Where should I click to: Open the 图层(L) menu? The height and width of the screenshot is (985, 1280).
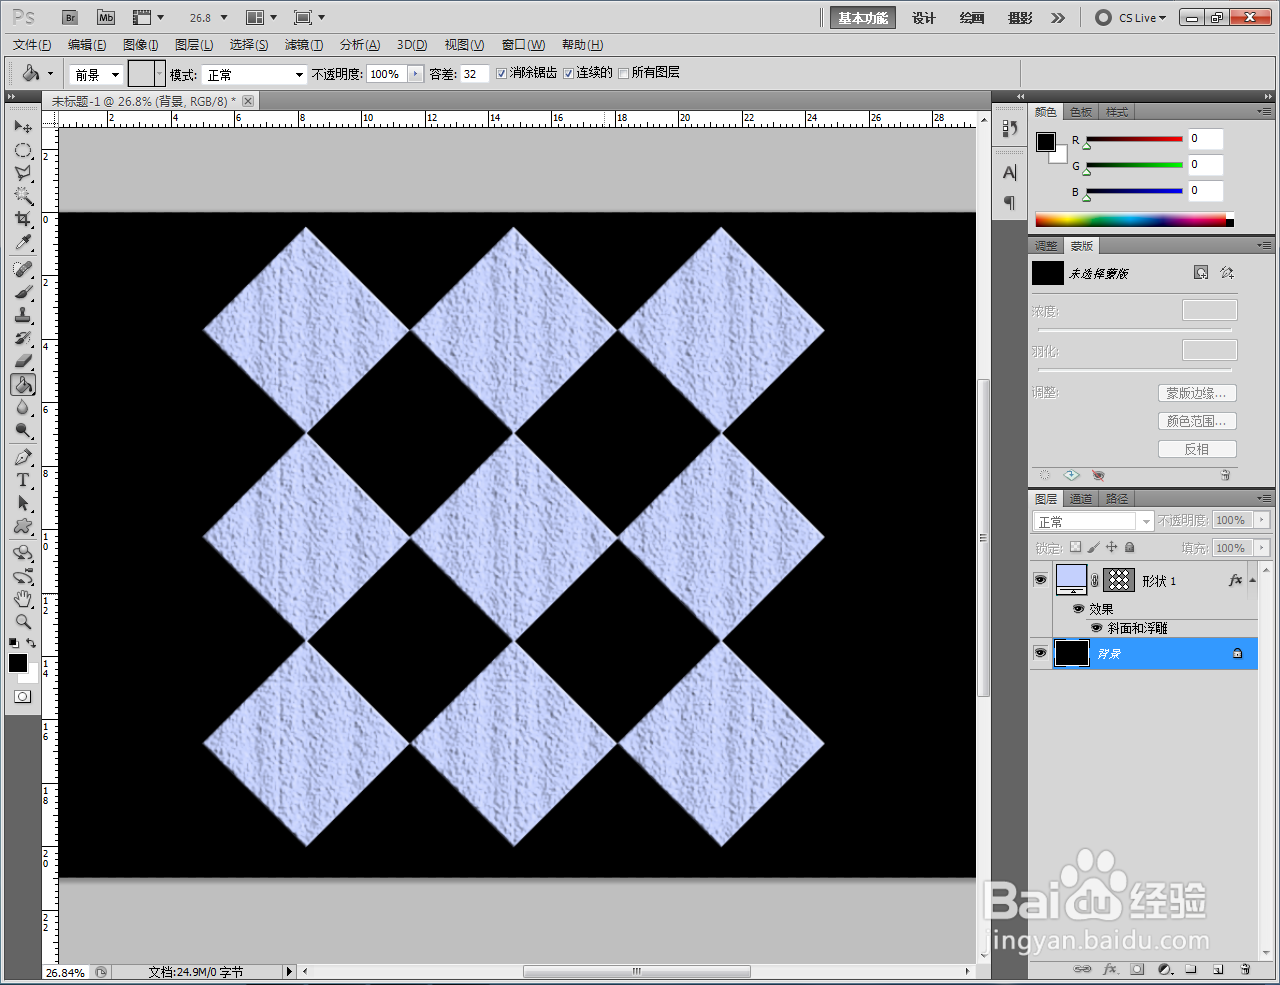point(194,45)
